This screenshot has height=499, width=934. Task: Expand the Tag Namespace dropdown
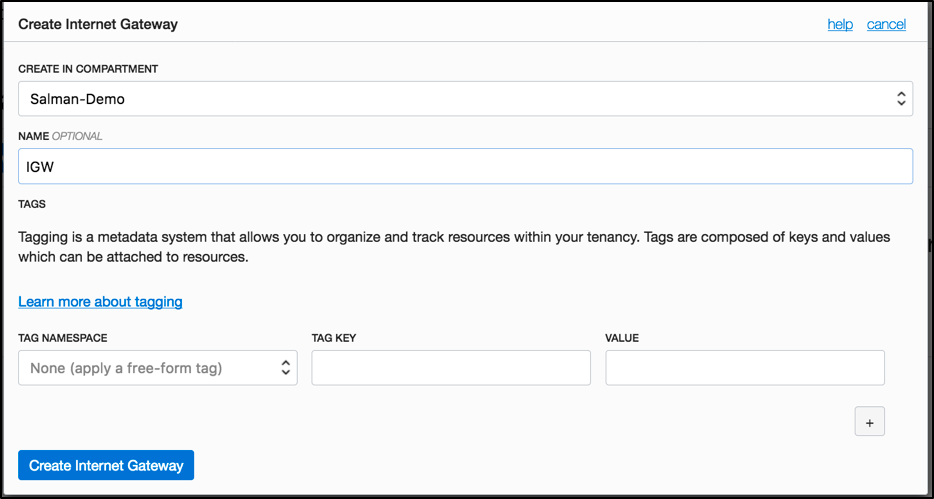click(157, 368)
